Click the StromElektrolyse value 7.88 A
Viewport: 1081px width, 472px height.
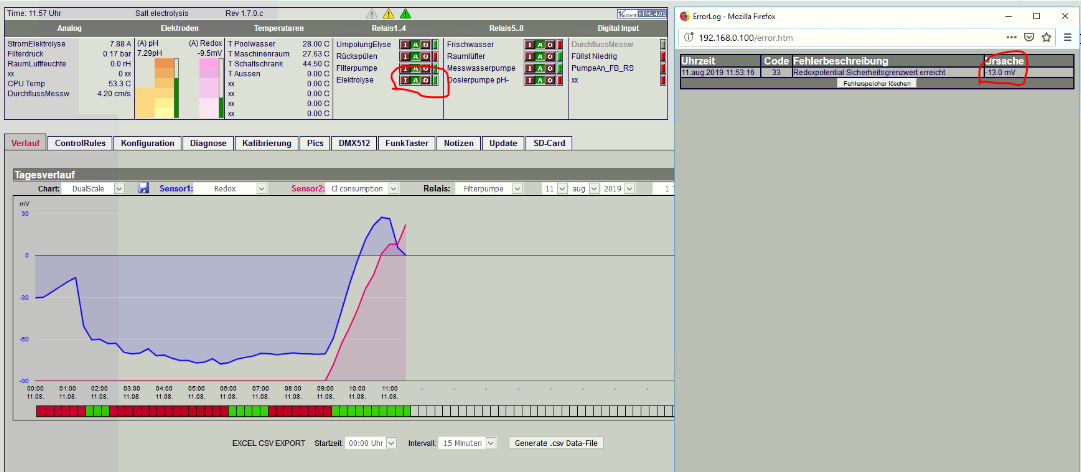click(x=119, y=44)
